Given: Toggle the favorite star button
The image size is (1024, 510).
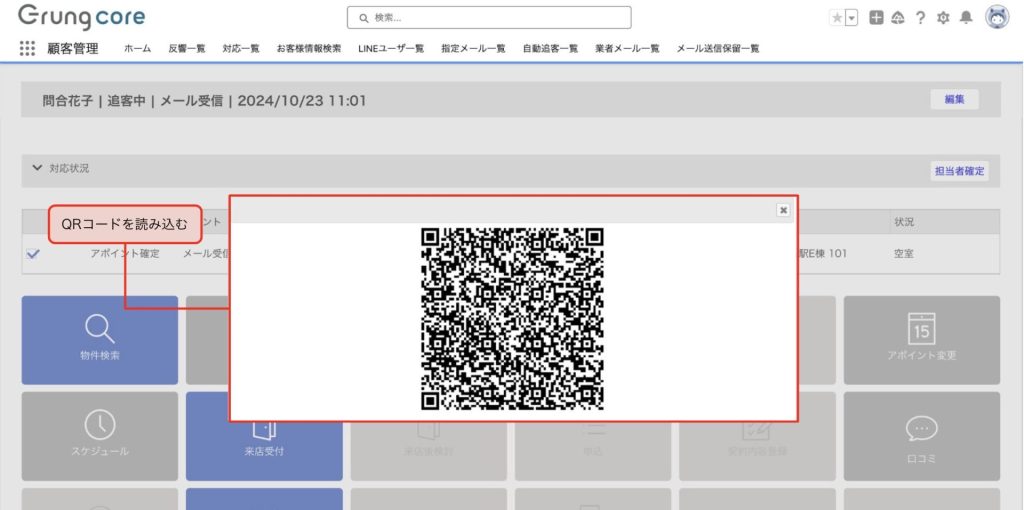Looking at the screenshot, I should pyautogui.click(x=837, y=18).
